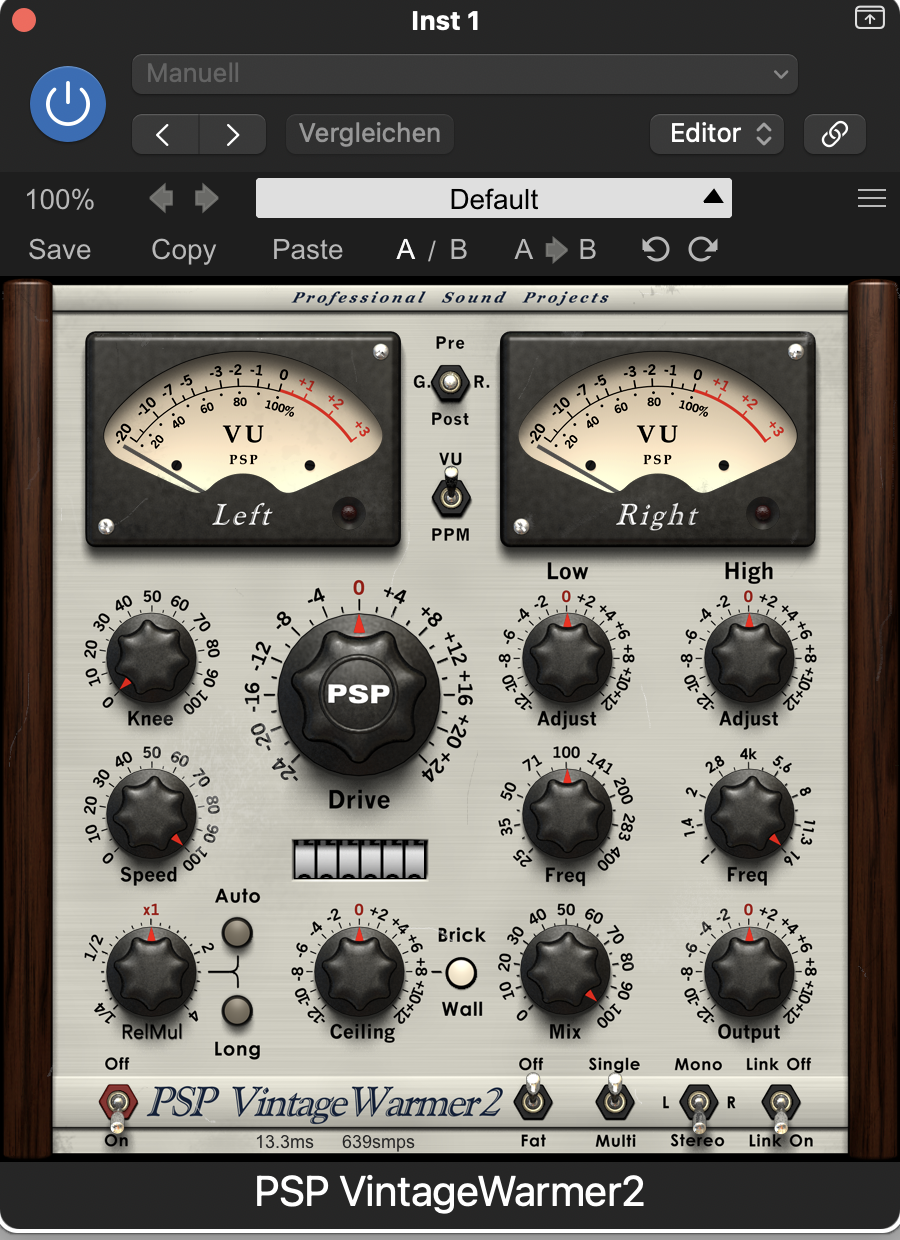This screenshot has height=1240, width=900.
Task: Click the 639smps readout
Action: [x=378, y=1141]
